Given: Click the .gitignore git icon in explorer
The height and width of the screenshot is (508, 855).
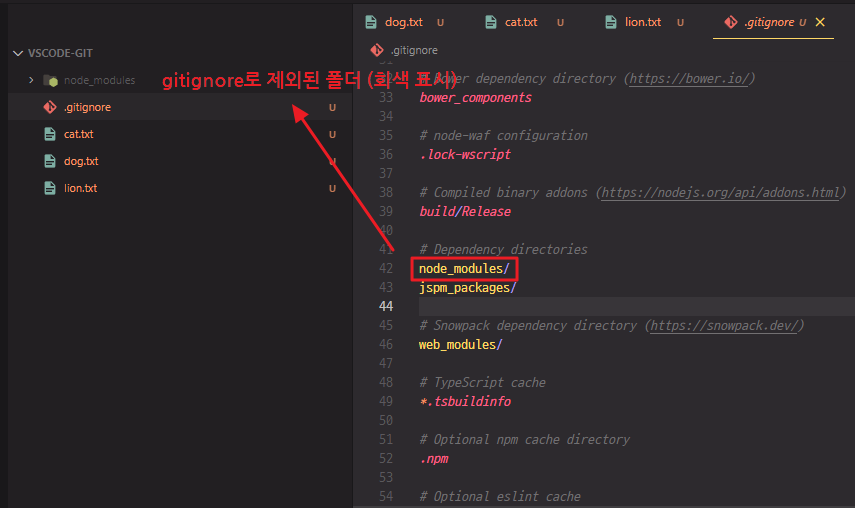Looking at the screenshot, I should click(50, 107).
